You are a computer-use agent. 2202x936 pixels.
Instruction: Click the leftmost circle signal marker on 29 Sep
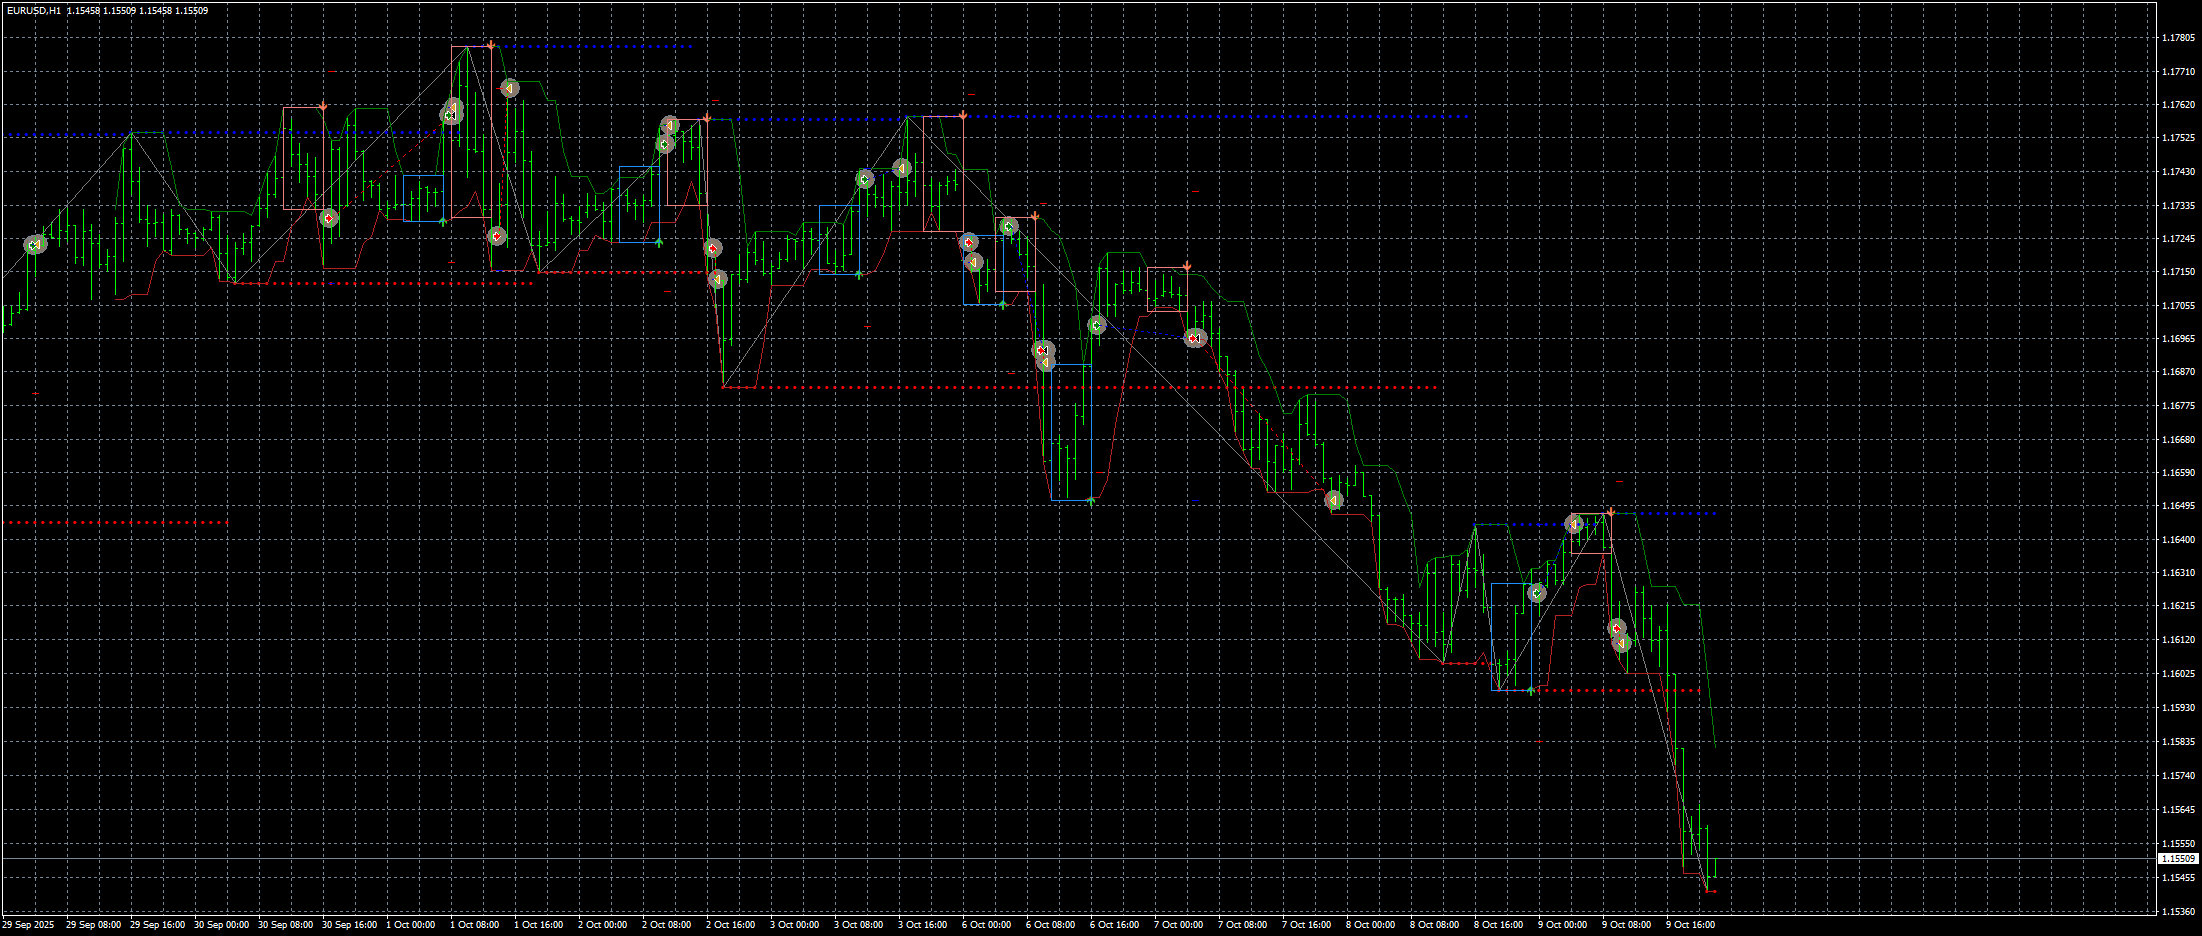tap(35, 244)
